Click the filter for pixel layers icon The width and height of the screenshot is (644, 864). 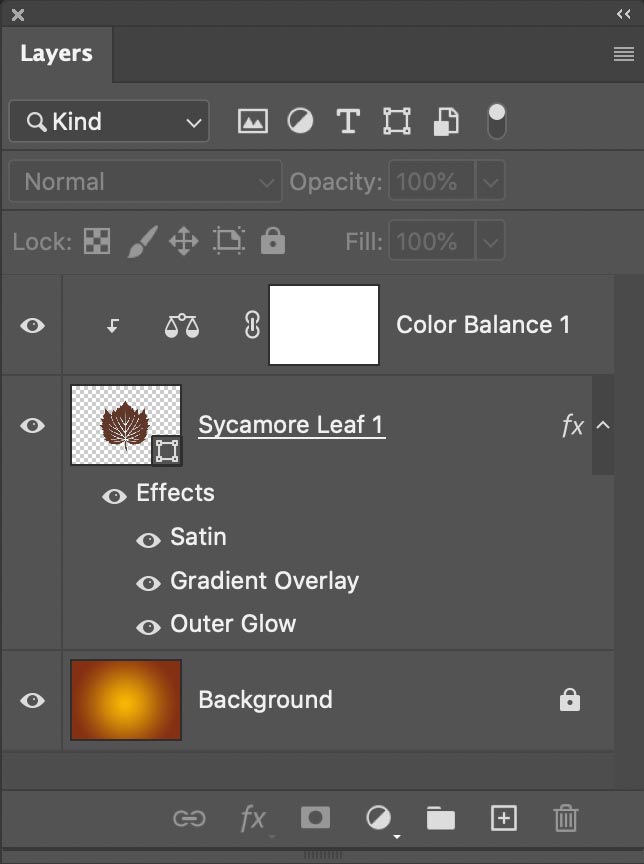coord(252,120)
